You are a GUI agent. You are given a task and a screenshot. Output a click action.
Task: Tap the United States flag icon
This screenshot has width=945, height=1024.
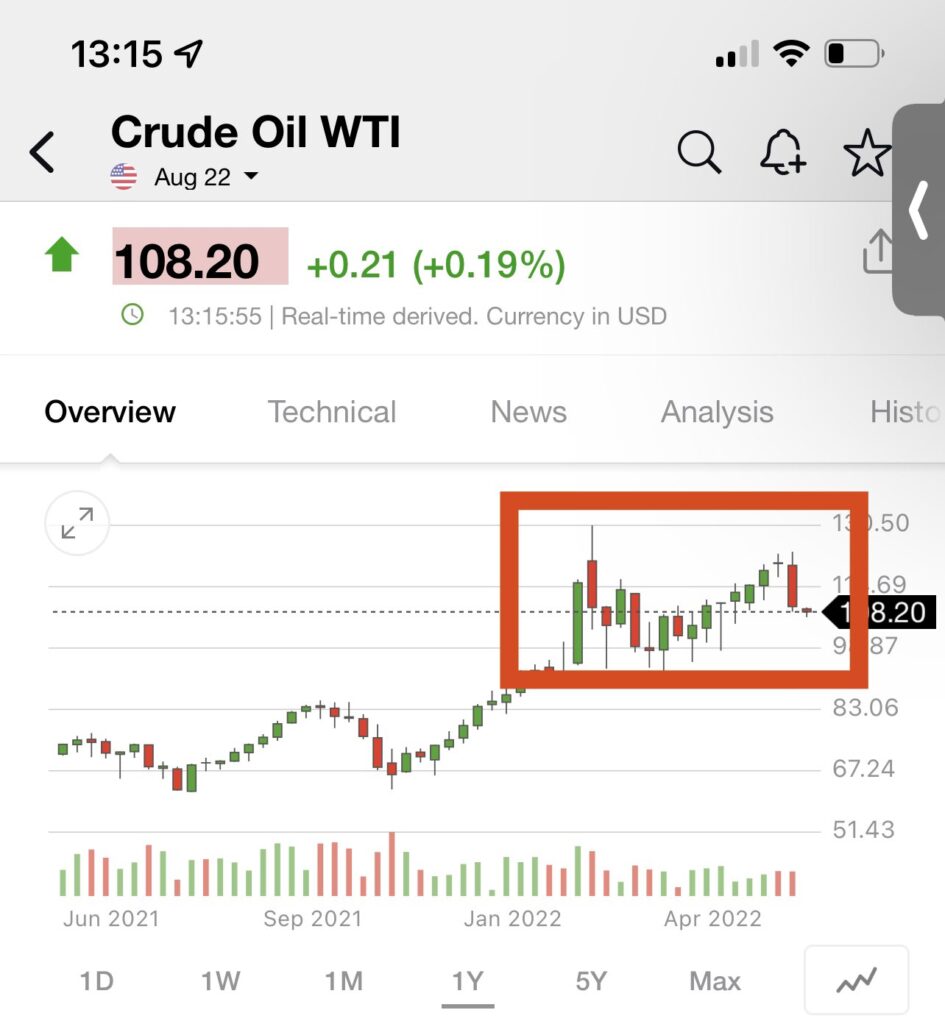(x=123, y=177)
